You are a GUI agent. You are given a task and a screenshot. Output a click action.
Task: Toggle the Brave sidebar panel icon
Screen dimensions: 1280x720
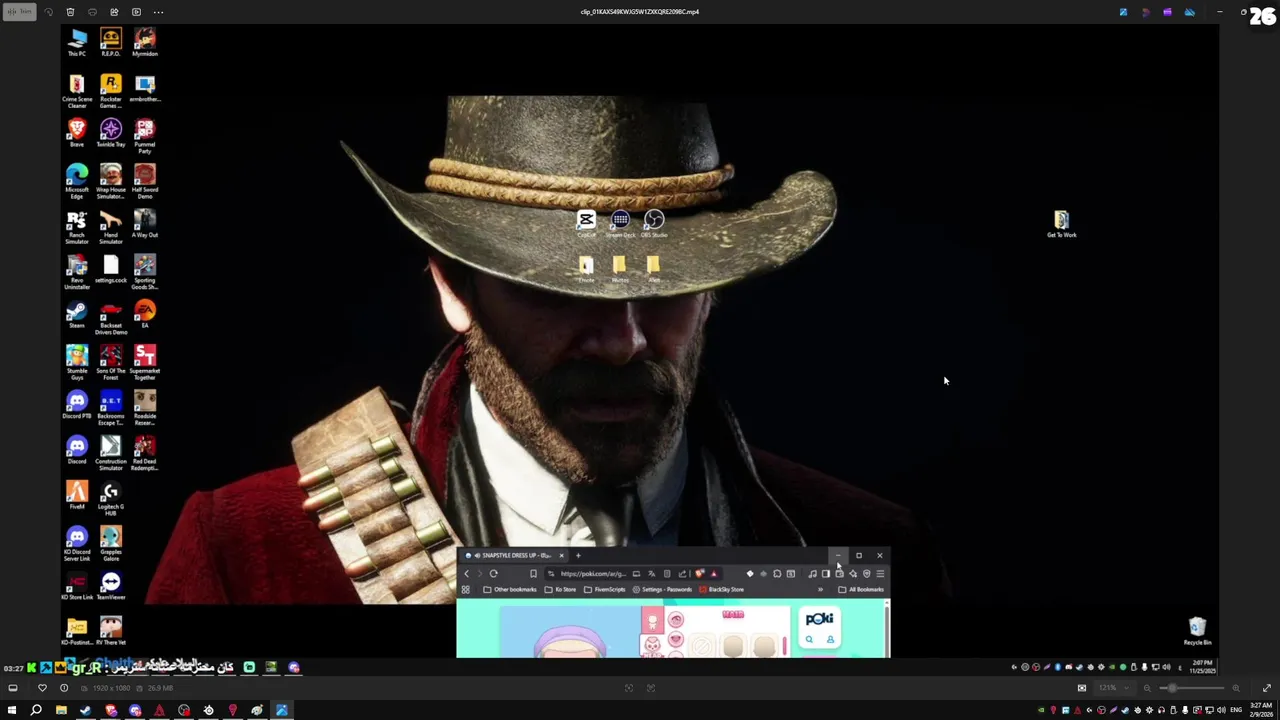tap(825, 574)
